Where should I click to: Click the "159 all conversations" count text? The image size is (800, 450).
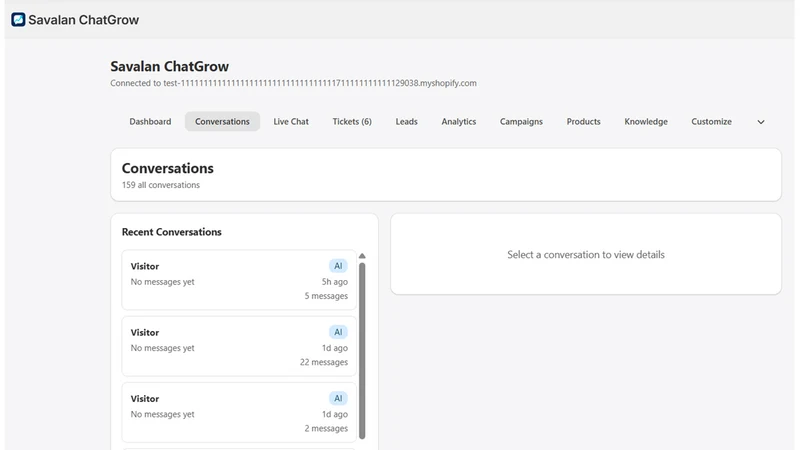tap(161, 185)
